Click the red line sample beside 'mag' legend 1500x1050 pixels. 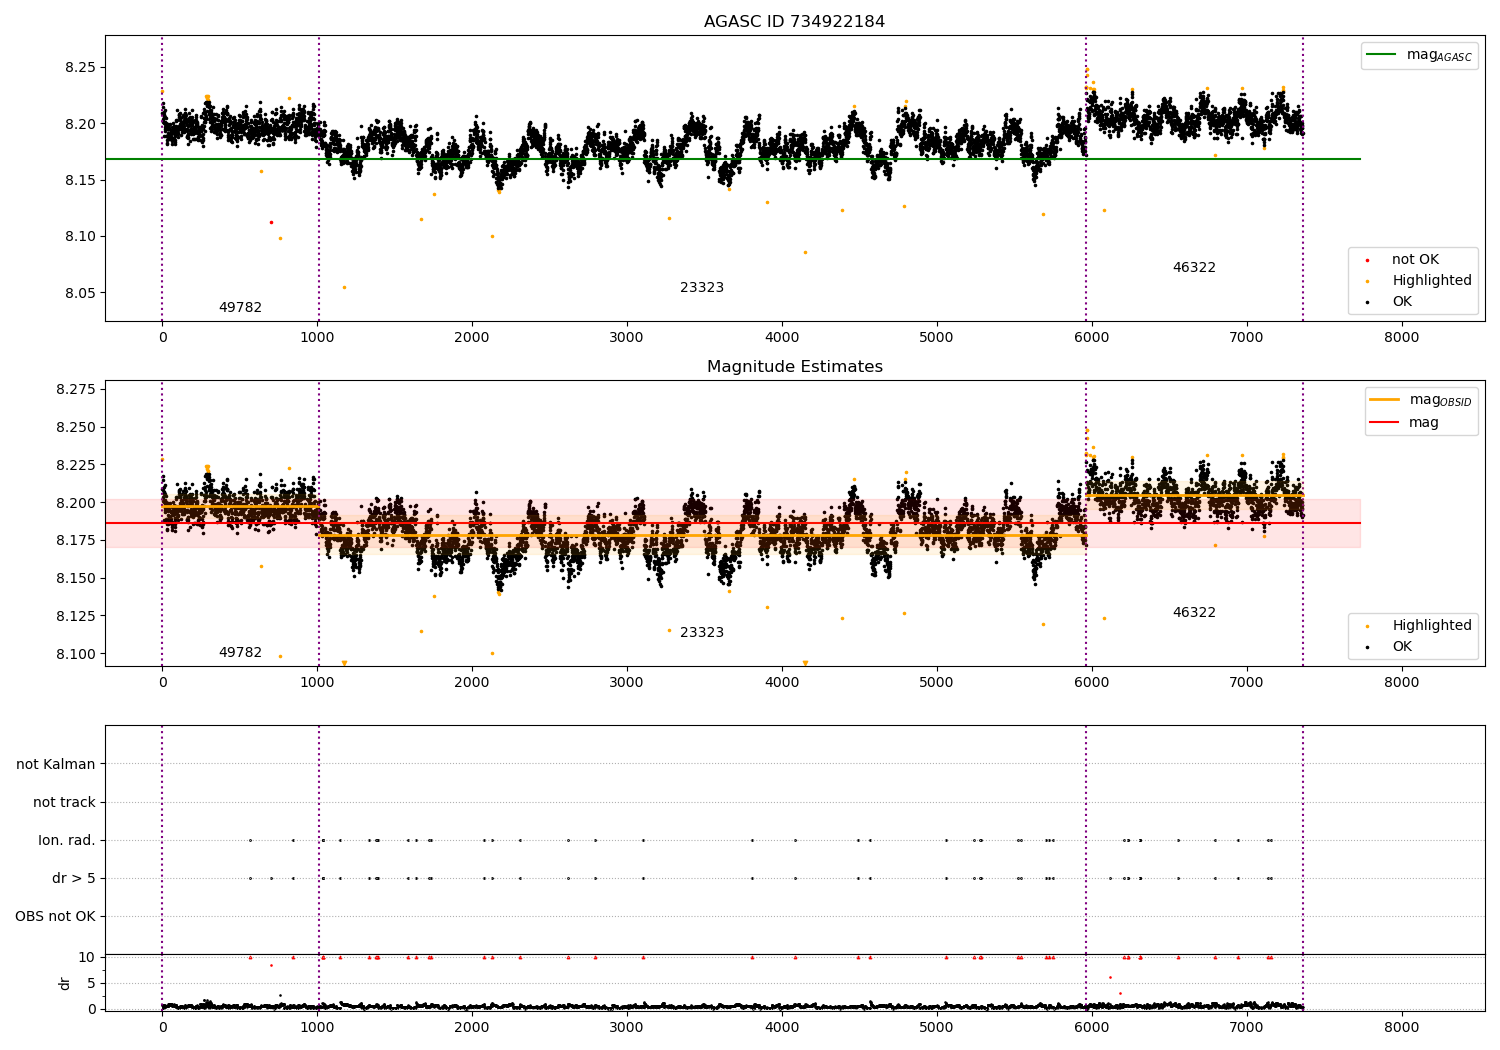coord(1384,423)
